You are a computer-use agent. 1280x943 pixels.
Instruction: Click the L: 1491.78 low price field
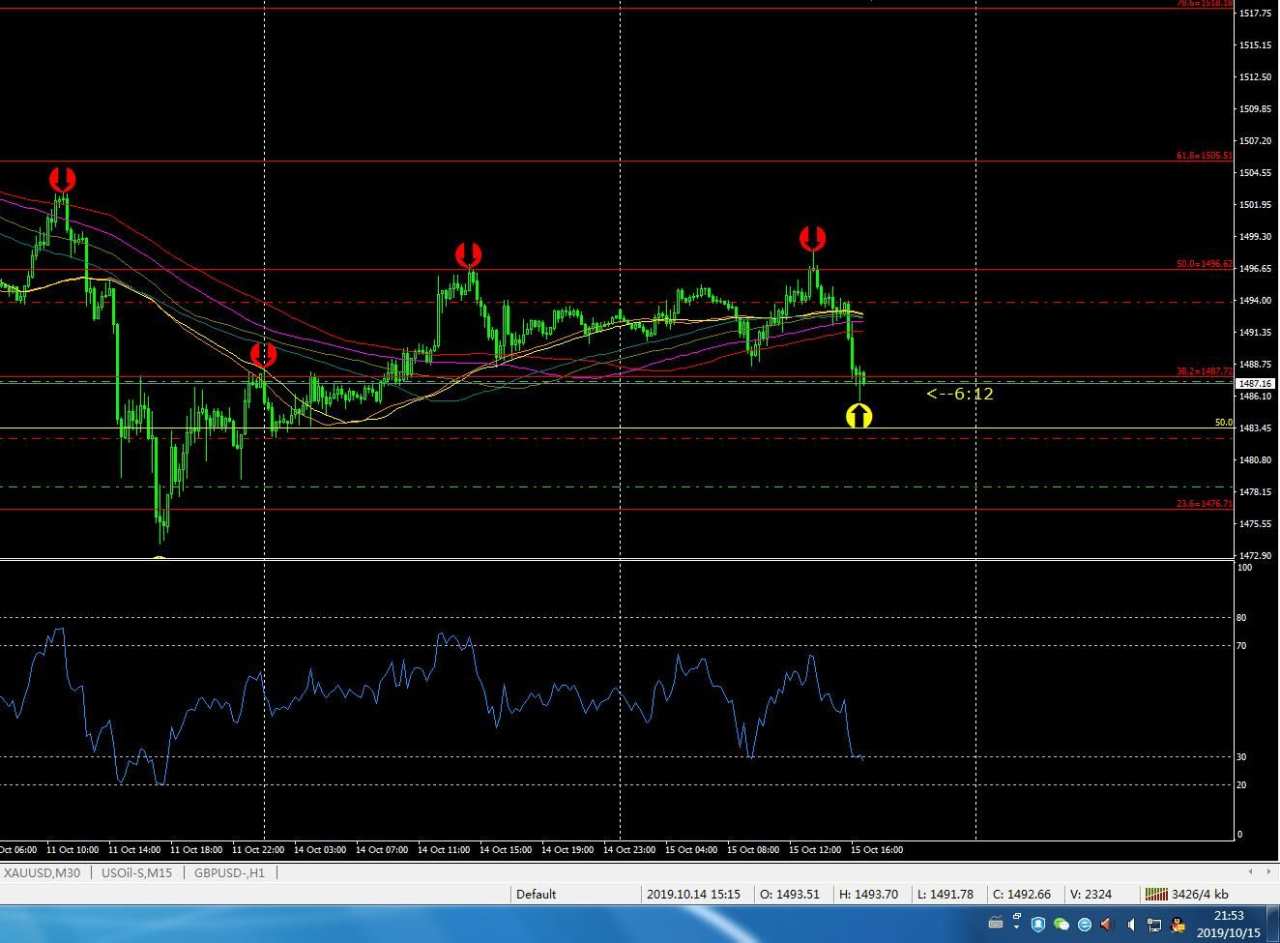(x=945, y=894)
